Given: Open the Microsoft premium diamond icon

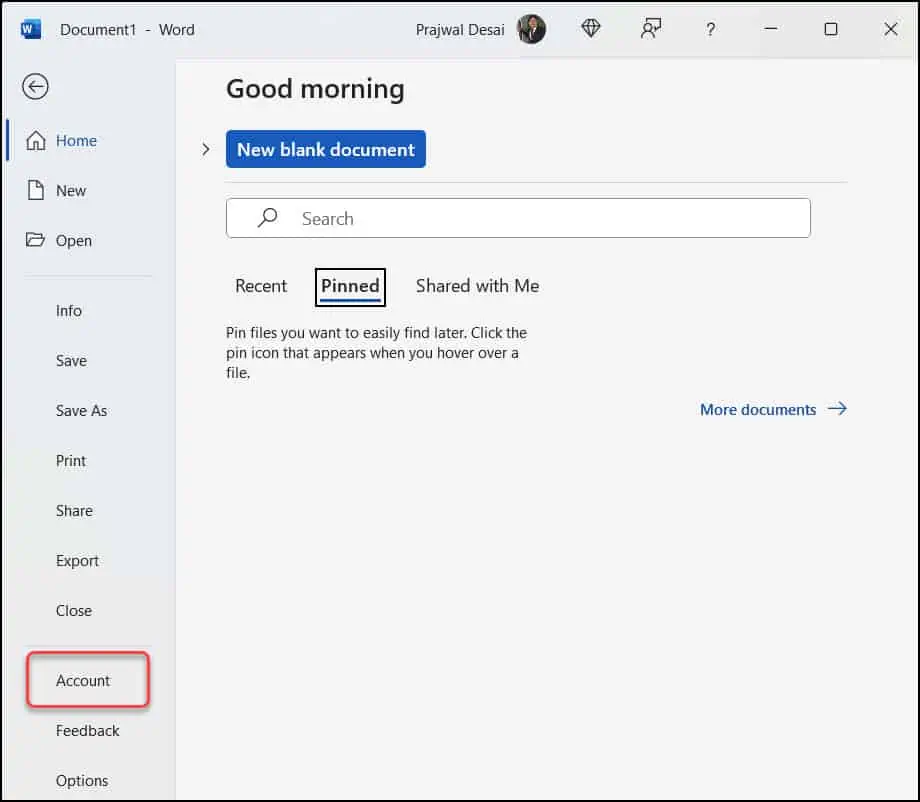Looking at the screenshot, I should coord(591,28).
